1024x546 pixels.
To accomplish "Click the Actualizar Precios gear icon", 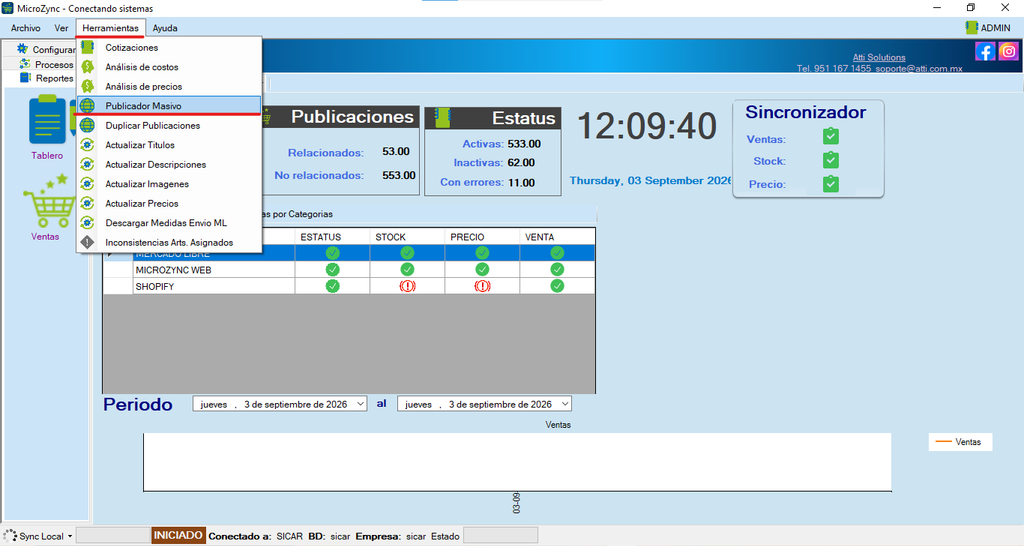I will [x=88, y=203].
